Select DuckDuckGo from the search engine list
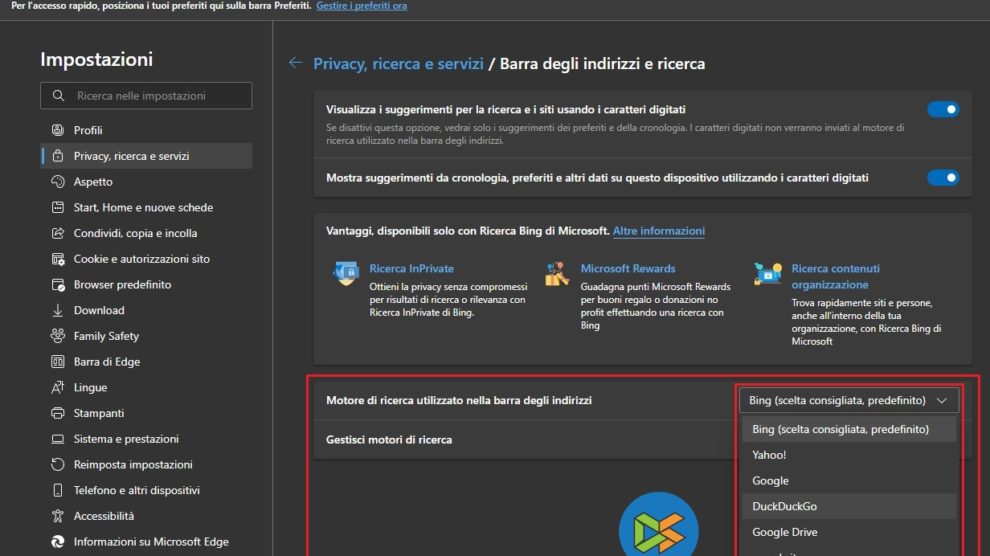Screen dimensions: 990x556 pyautogui.click(x=784, y=507)
